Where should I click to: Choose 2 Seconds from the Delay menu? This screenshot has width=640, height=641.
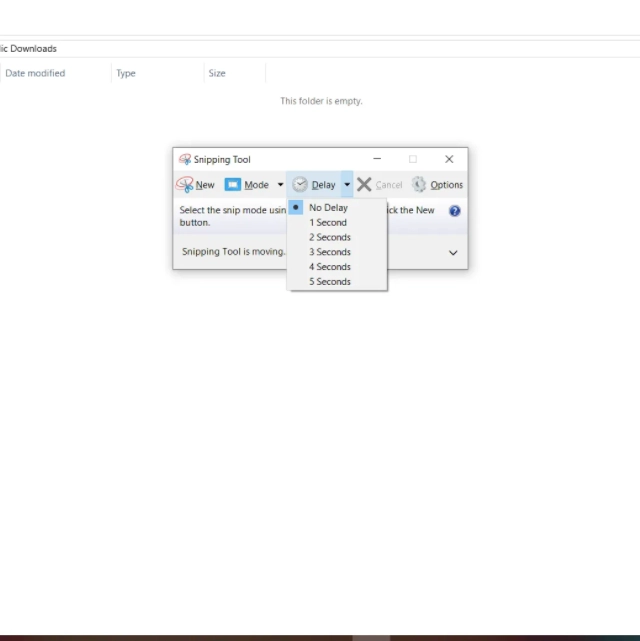point(329,238)
